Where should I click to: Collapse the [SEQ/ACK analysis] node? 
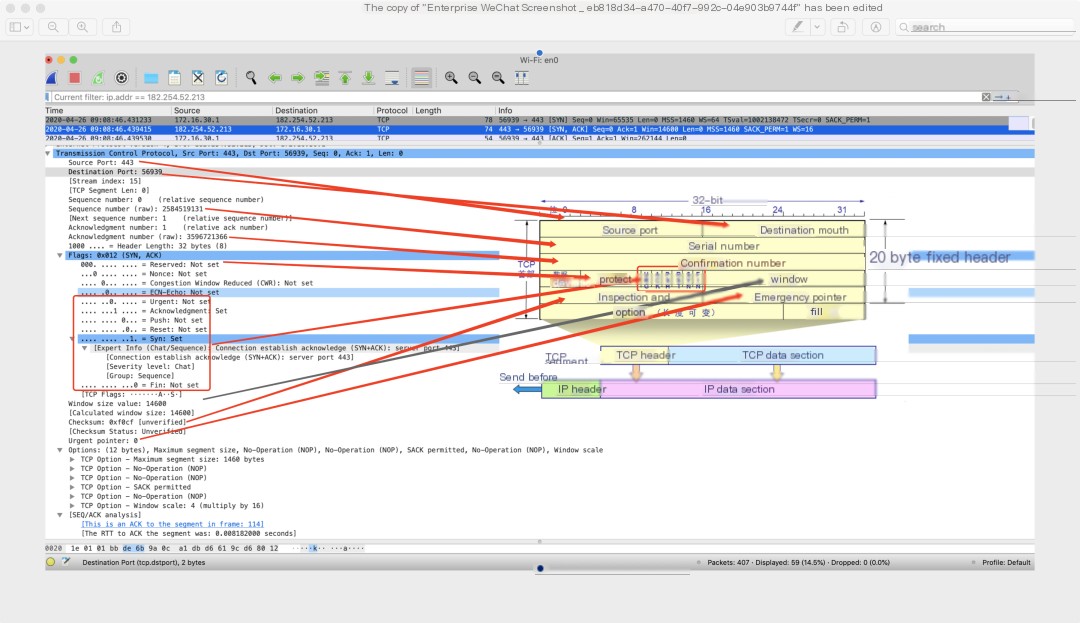(60, 515)
